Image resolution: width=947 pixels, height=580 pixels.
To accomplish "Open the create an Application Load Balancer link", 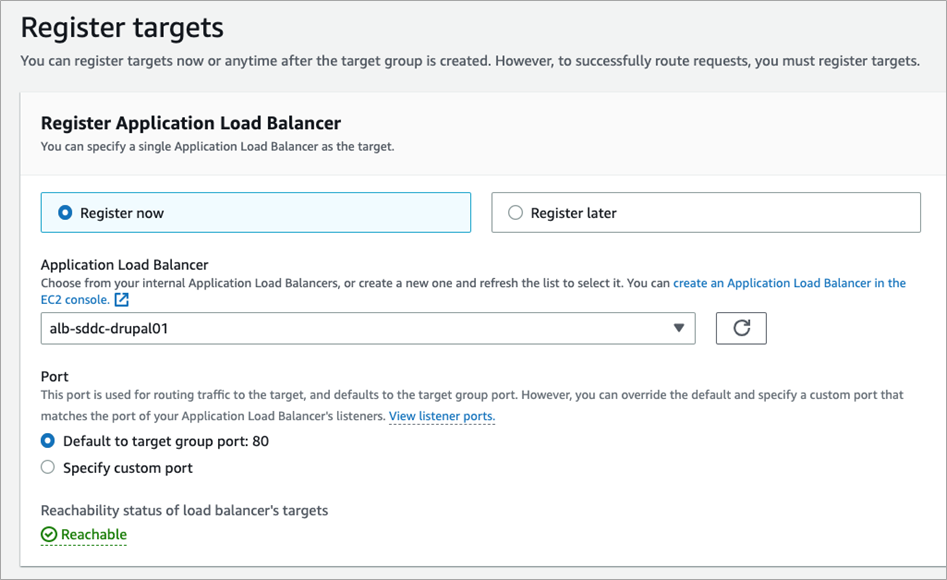I will [789, 283].
